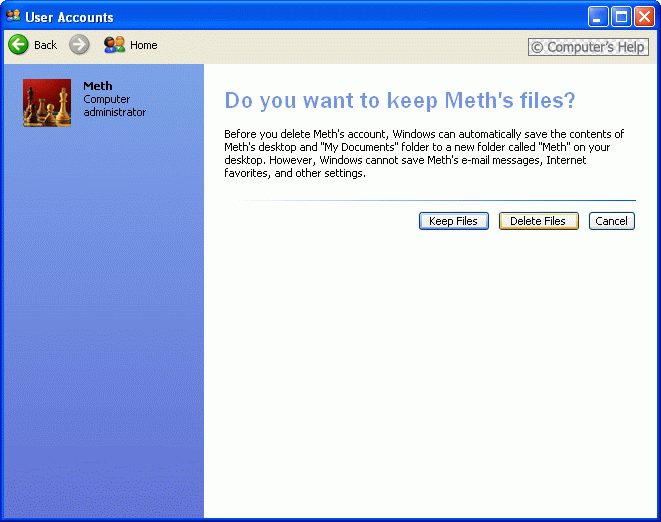Viewport: 661px width, 522px height.
Task: Click the green Back arrow icon
Action: pos(18,45)
